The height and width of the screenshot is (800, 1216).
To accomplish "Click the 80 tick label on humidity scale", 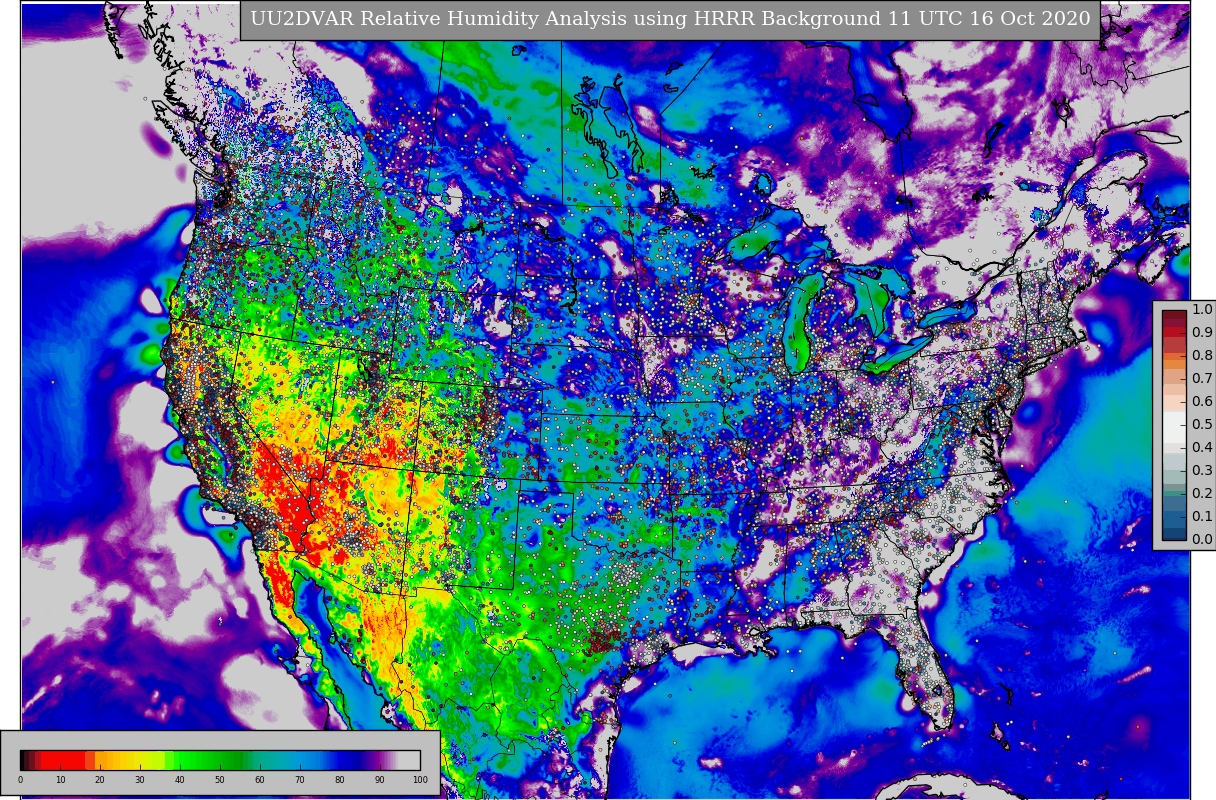I will [x=340, y=780].
